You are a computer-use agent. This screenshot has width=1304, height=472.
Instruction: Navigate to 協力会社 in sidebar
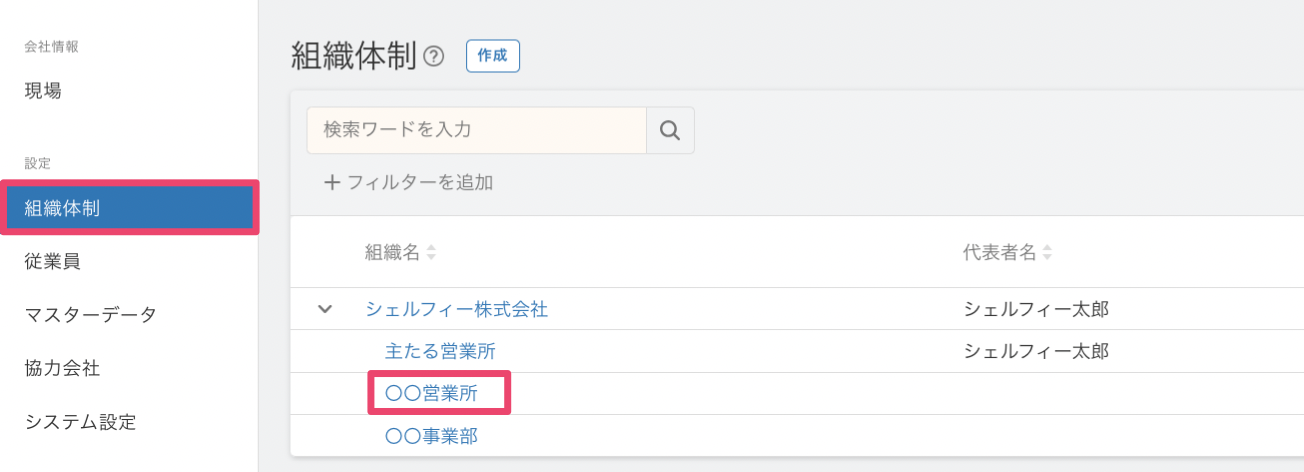click(x=62, y=368)
